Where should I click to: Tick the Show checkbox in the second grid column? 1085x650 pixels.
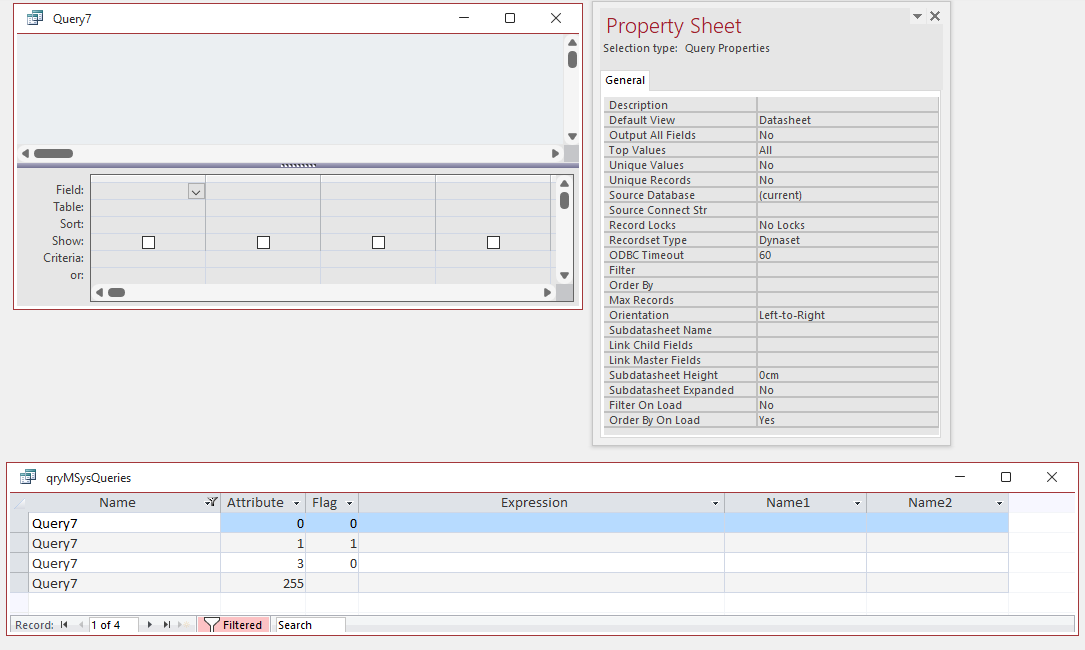pyautogui.click(x=263, y=242)
